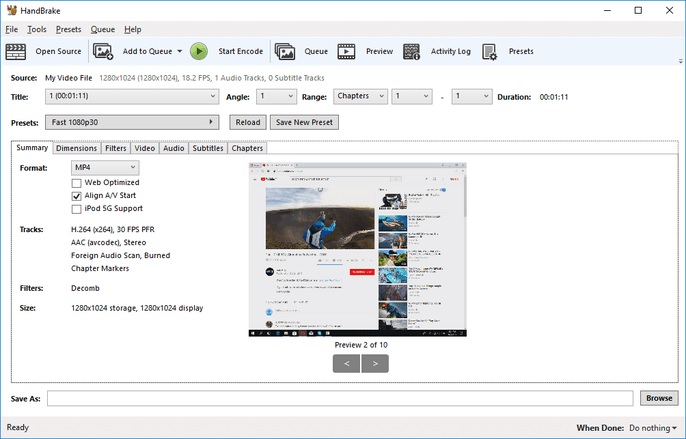686x439 pixels.
Task: Click the Preview filmstrip icon
Action: click(347, 51)
